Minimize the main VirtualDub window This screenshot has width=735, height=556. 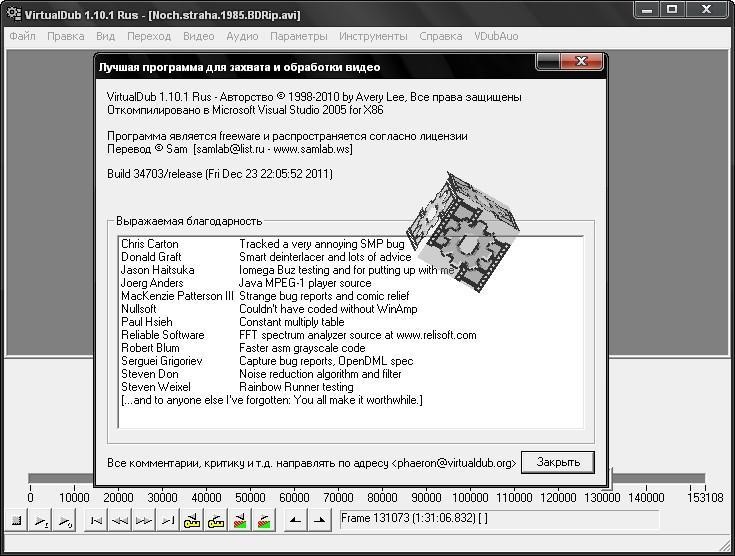[x=647, y=10]
